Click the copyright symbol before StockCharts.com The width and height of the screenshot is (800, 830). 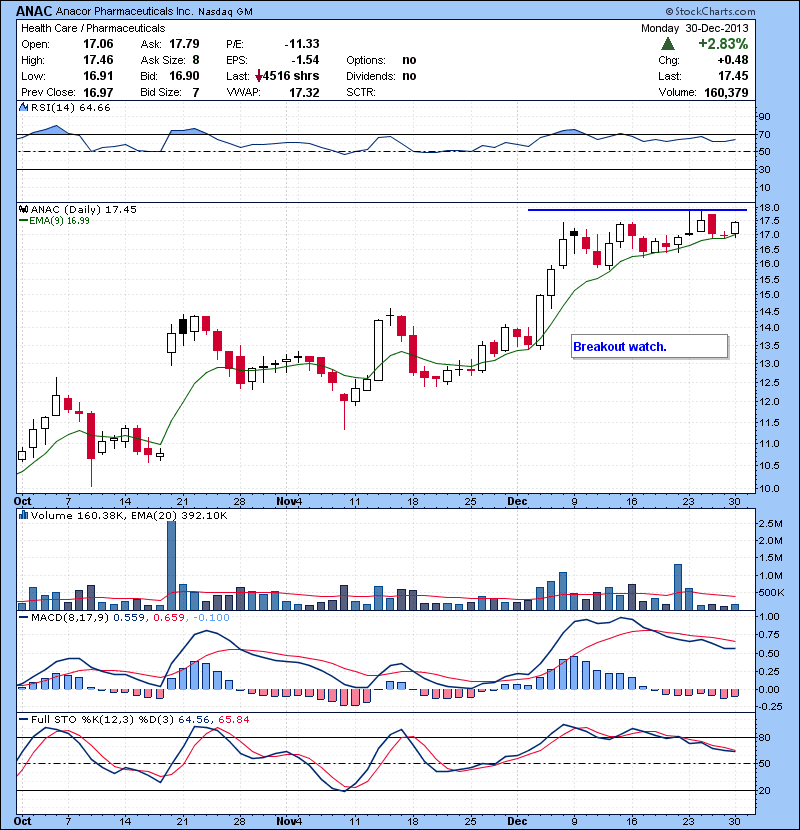(669, 11)
